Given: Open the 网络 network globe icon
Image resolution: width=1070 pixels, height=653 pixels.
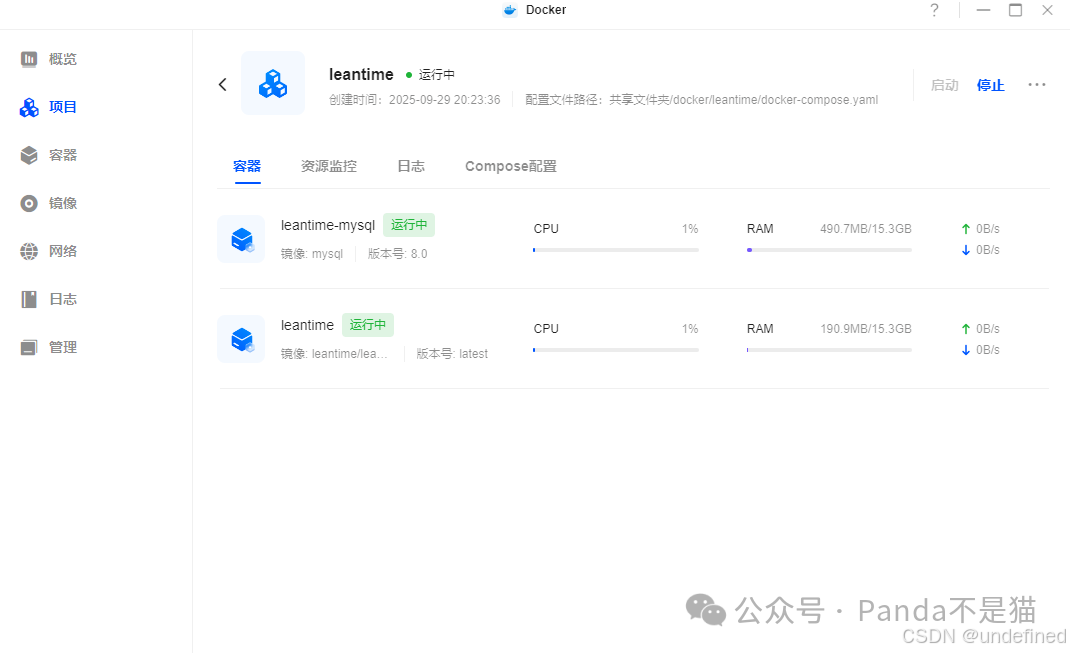Looking at the screenshot, I should [x=29, y=251].
